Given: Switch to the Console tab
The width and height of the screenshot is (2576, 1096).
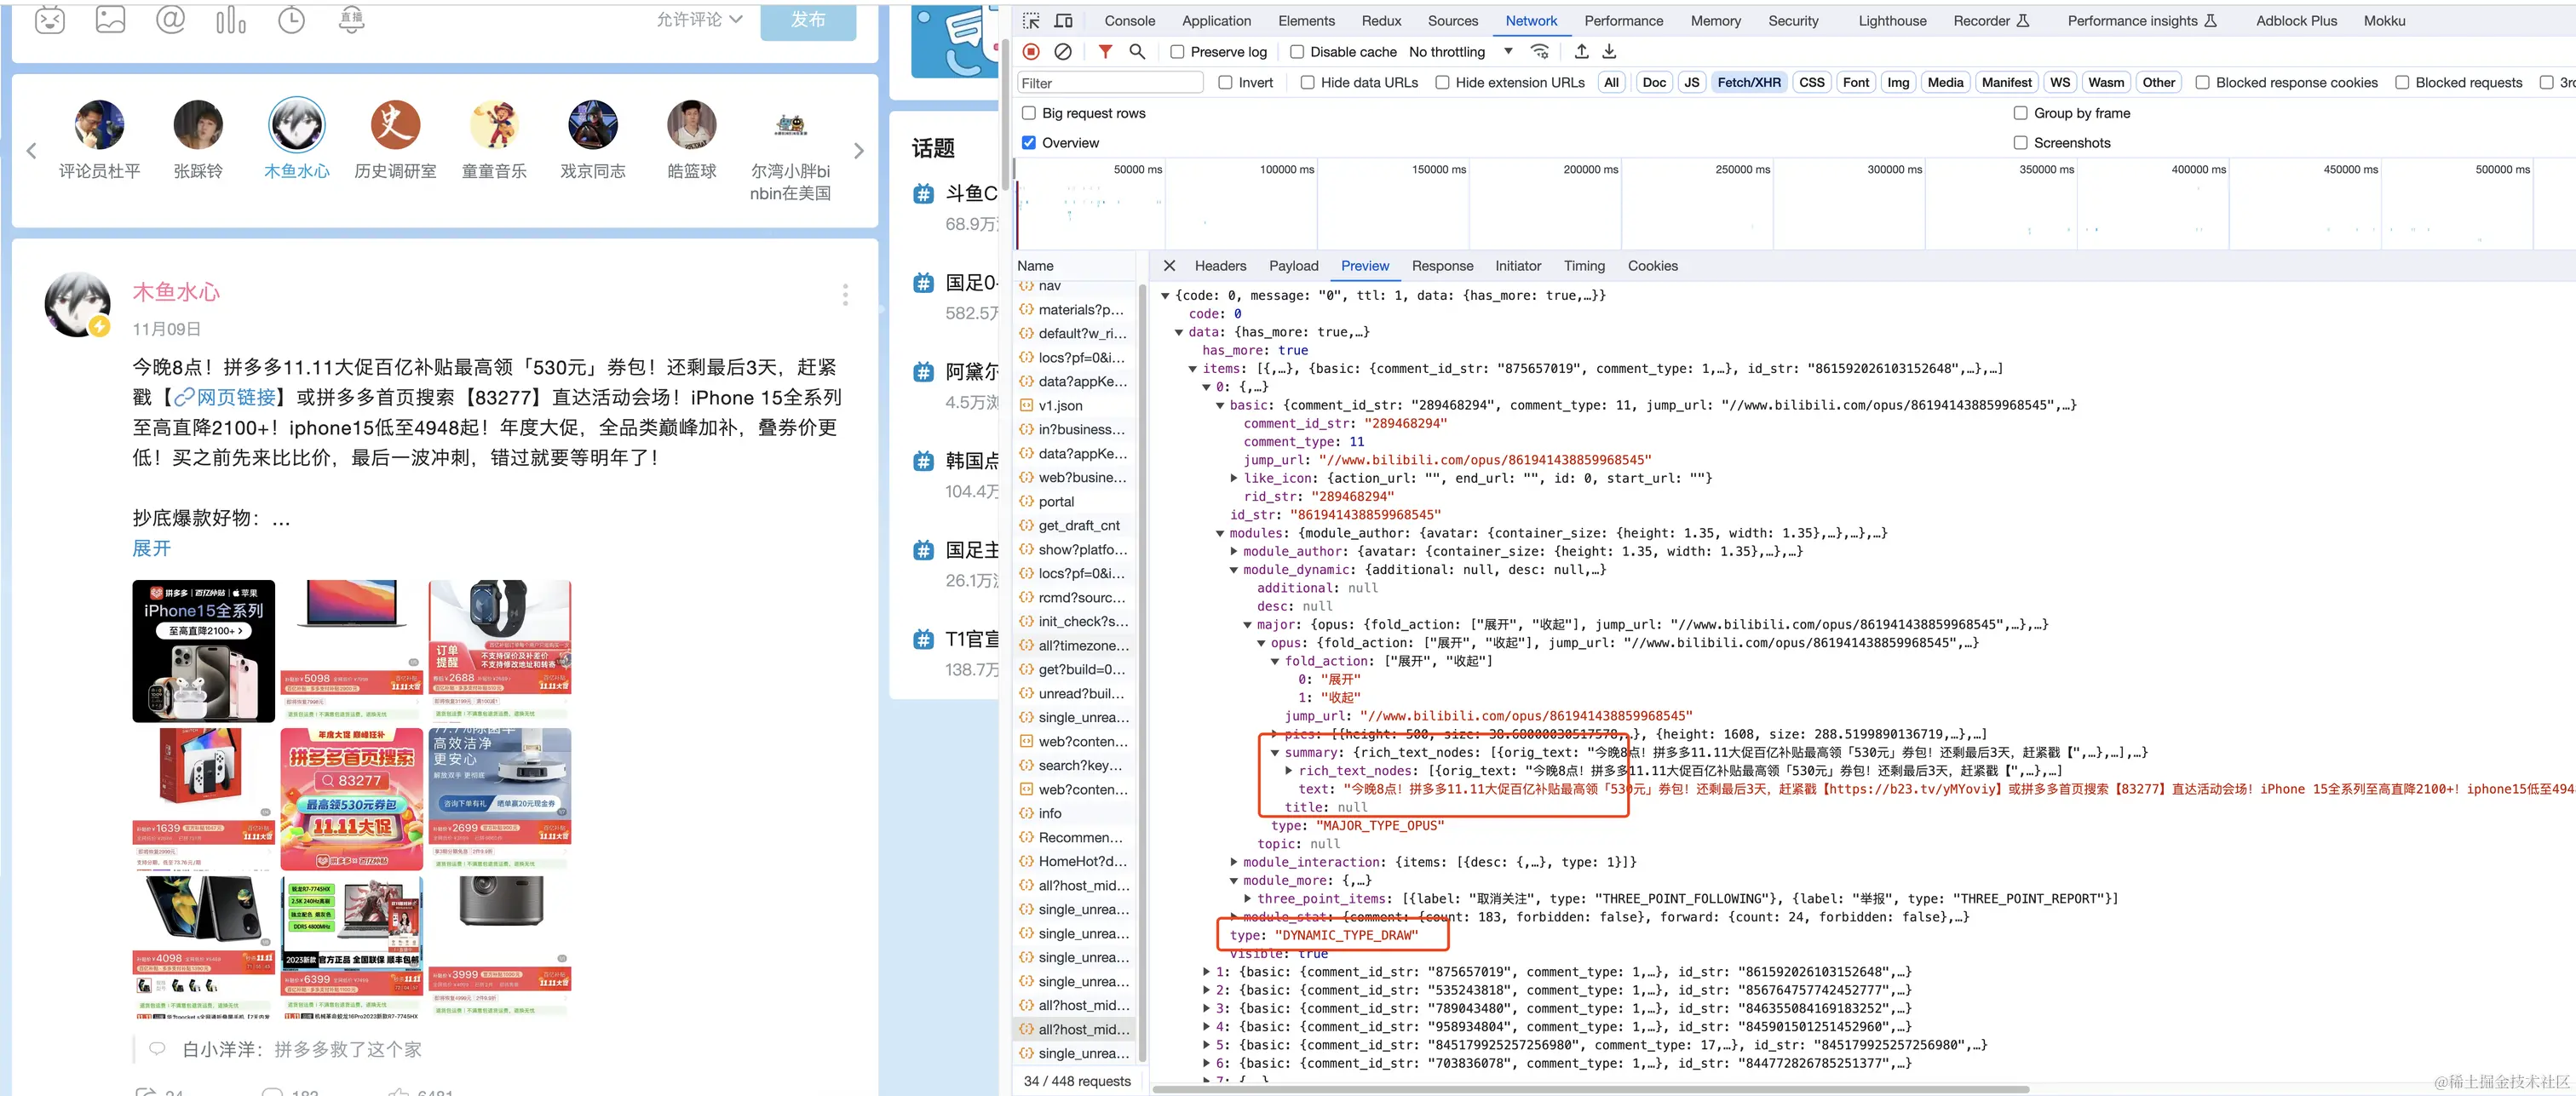Looking at the screenshot, I should pyautogui.click(x=1129, y=21).
